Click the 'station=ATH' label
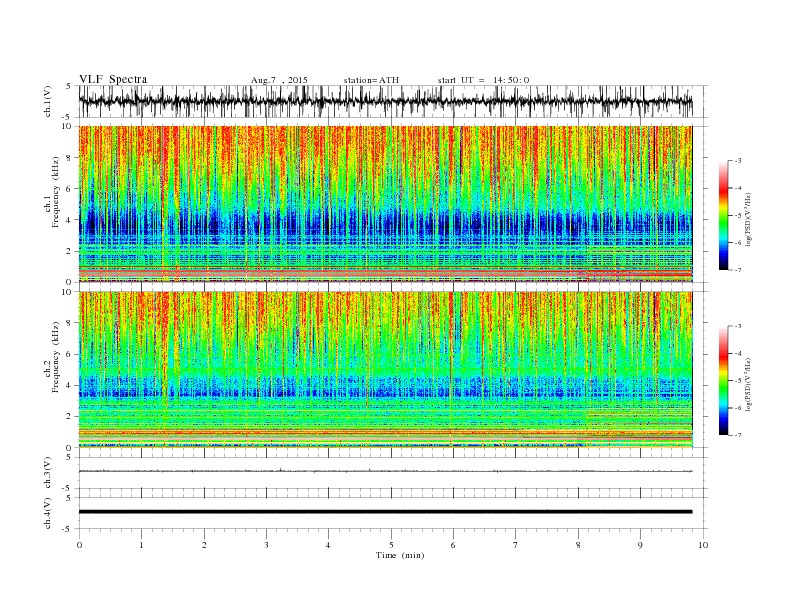The height and width of the screenshot is (612, 792). click(371, 80)
